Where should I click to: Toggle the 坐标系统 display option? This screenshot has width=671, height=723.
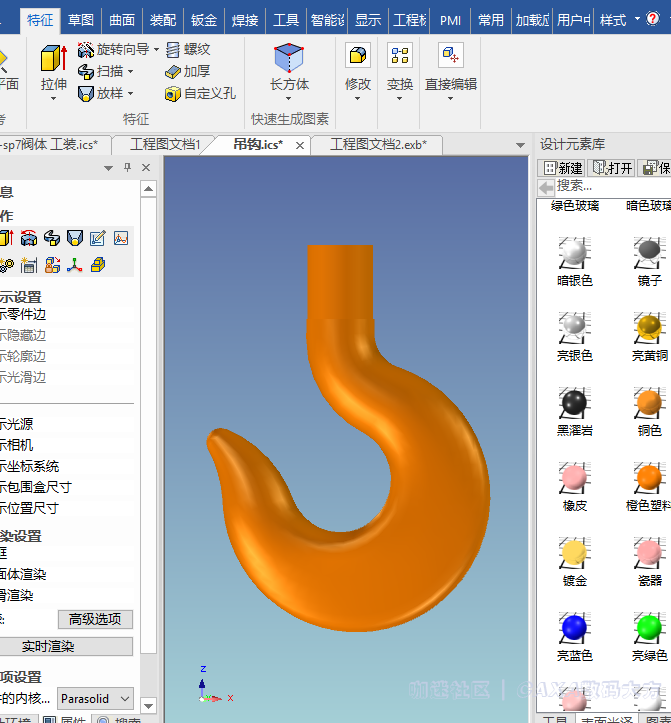[x=28, y=466]
